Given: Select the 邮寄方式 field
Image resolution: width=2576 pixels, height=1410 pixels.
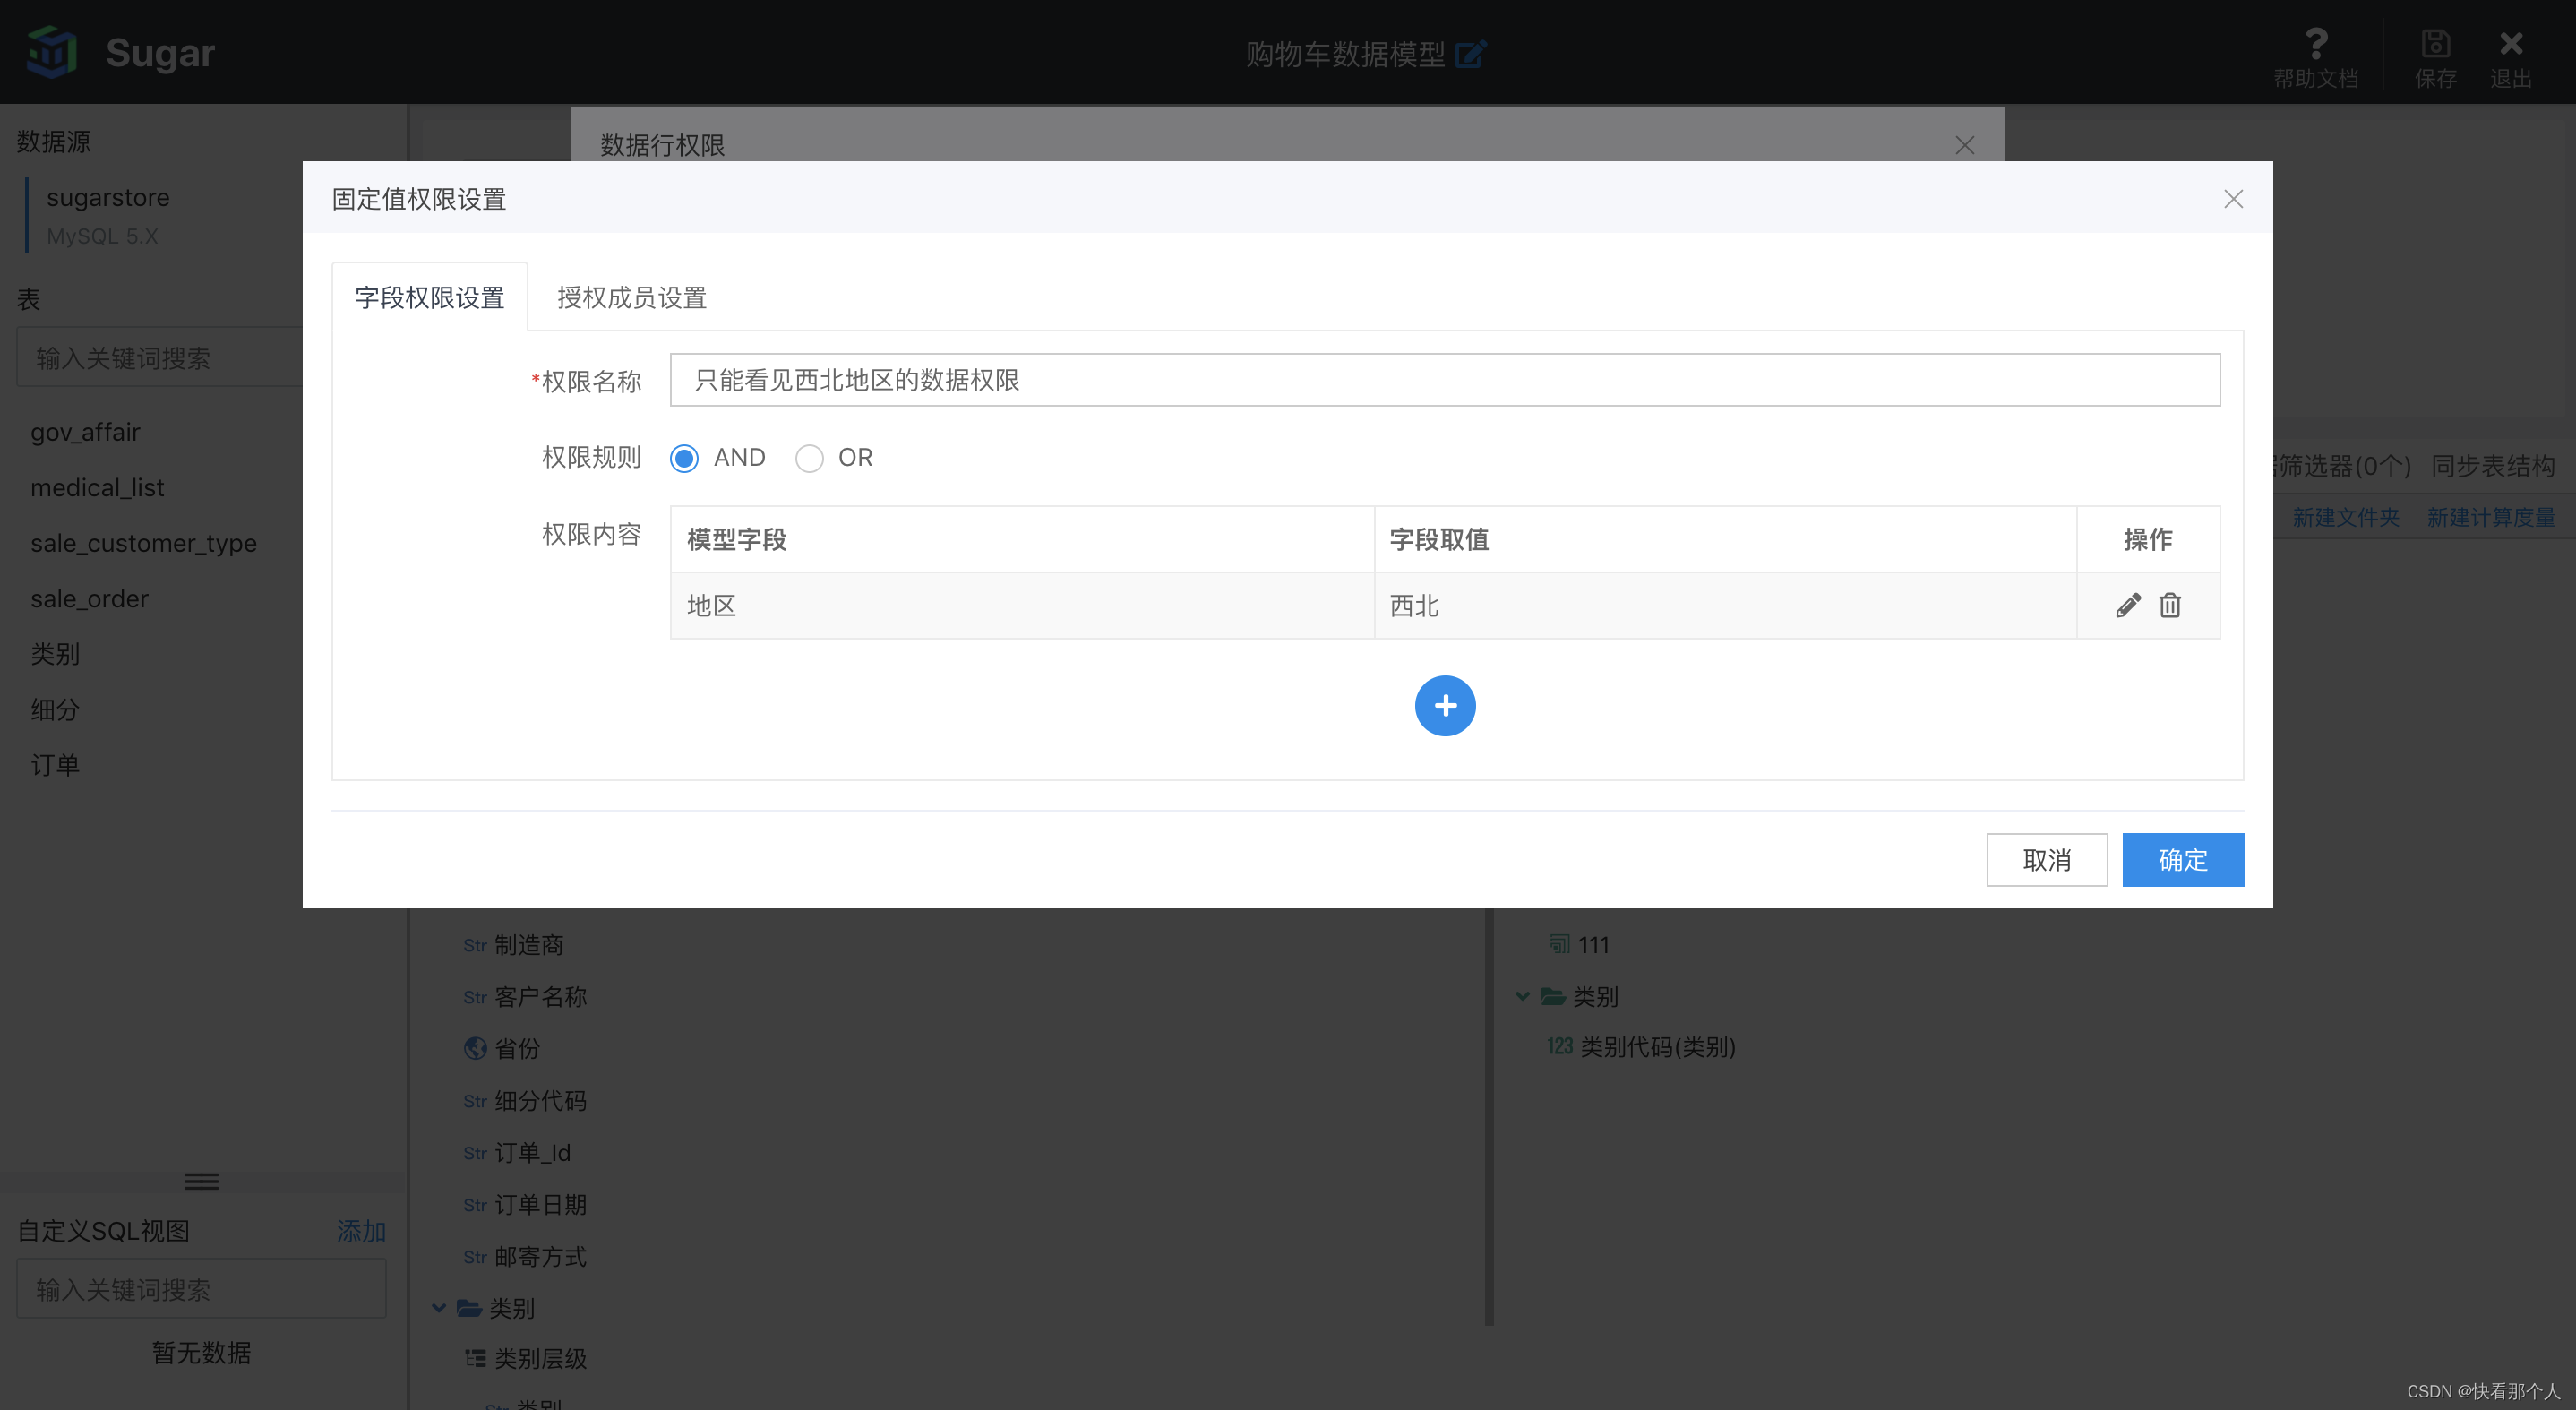Looking at the screenshot, I should pyautogui.click(x=540, y=1257).
